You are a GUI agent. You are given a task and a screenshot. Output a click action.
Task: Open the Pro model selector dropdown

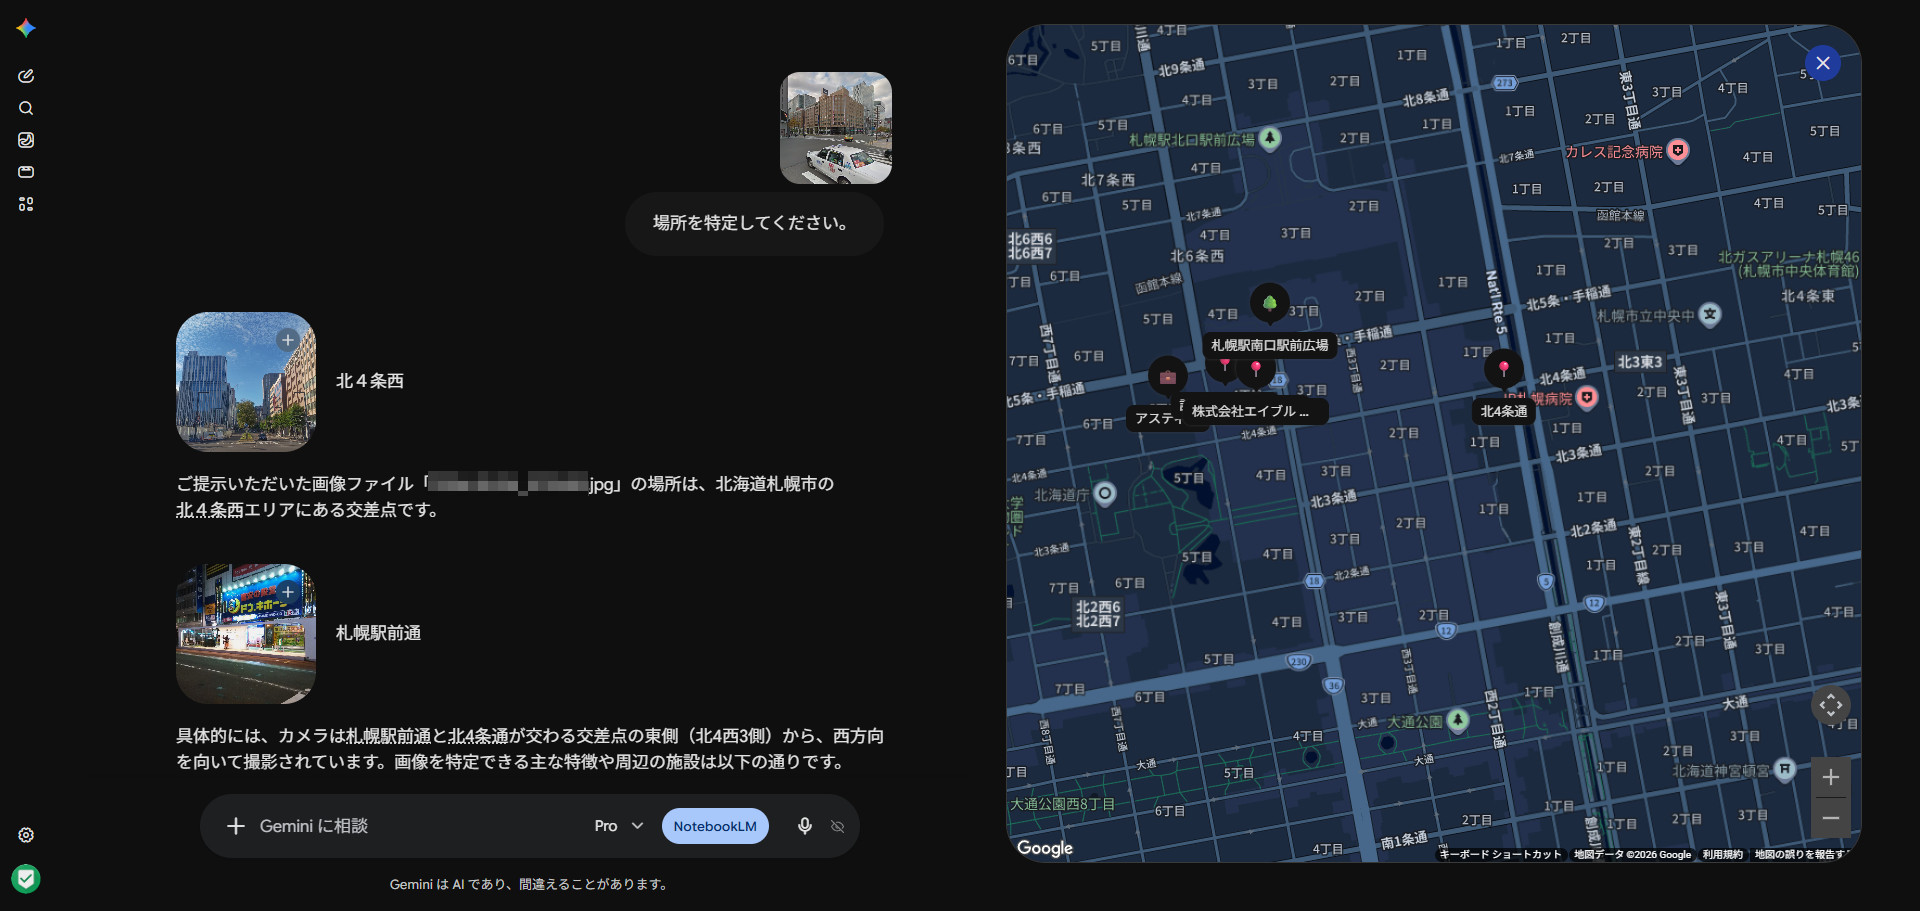pos(619,826)
